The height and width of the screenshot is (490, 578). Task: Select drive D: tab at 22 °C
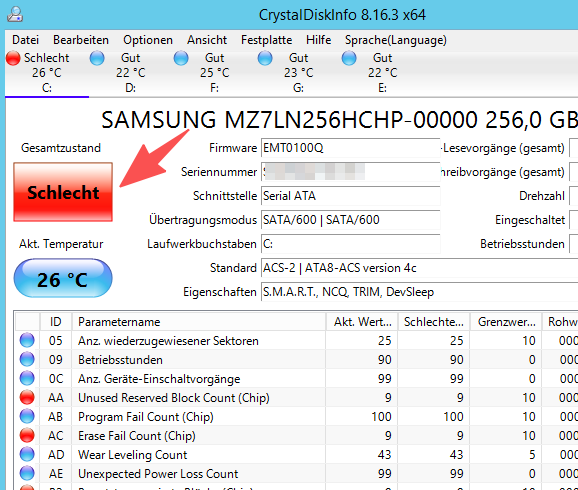point(131,73)
